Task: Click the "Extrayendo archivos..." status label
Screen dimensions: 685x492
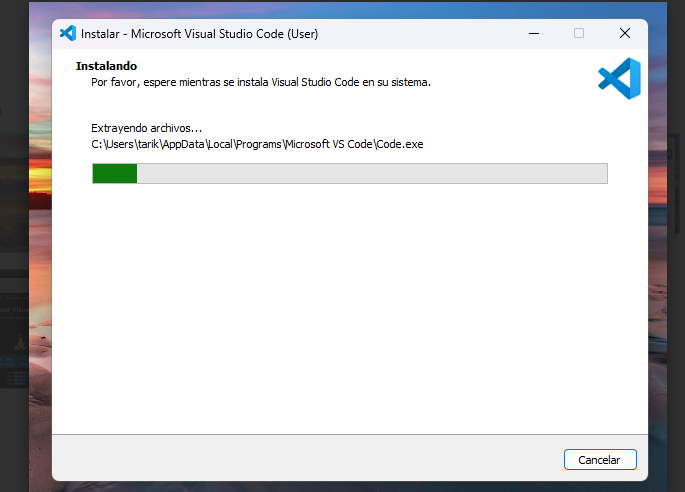Action: point(146,128)
